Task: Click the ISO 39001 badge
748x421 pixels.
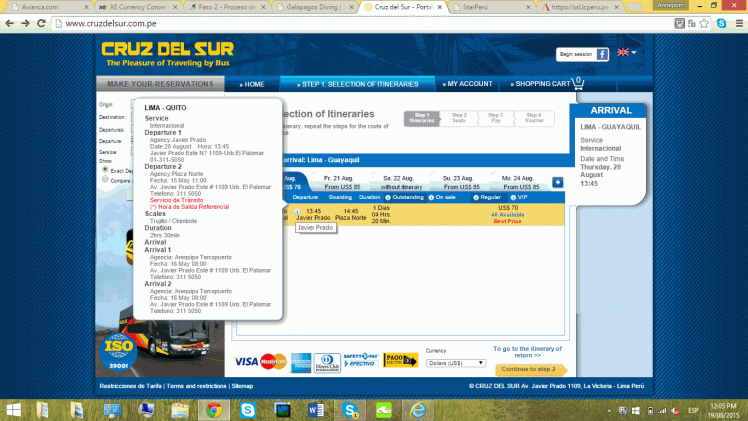Action: click(x=118, y=351)
